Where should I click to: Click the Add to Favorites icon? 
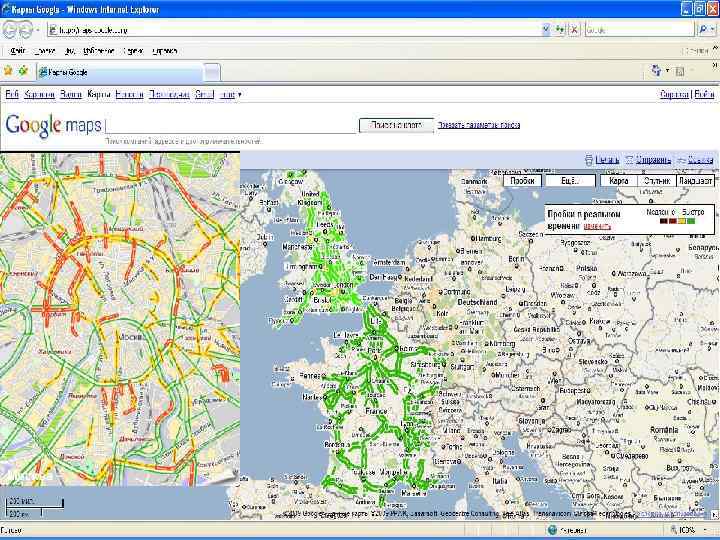pos(23,71)
